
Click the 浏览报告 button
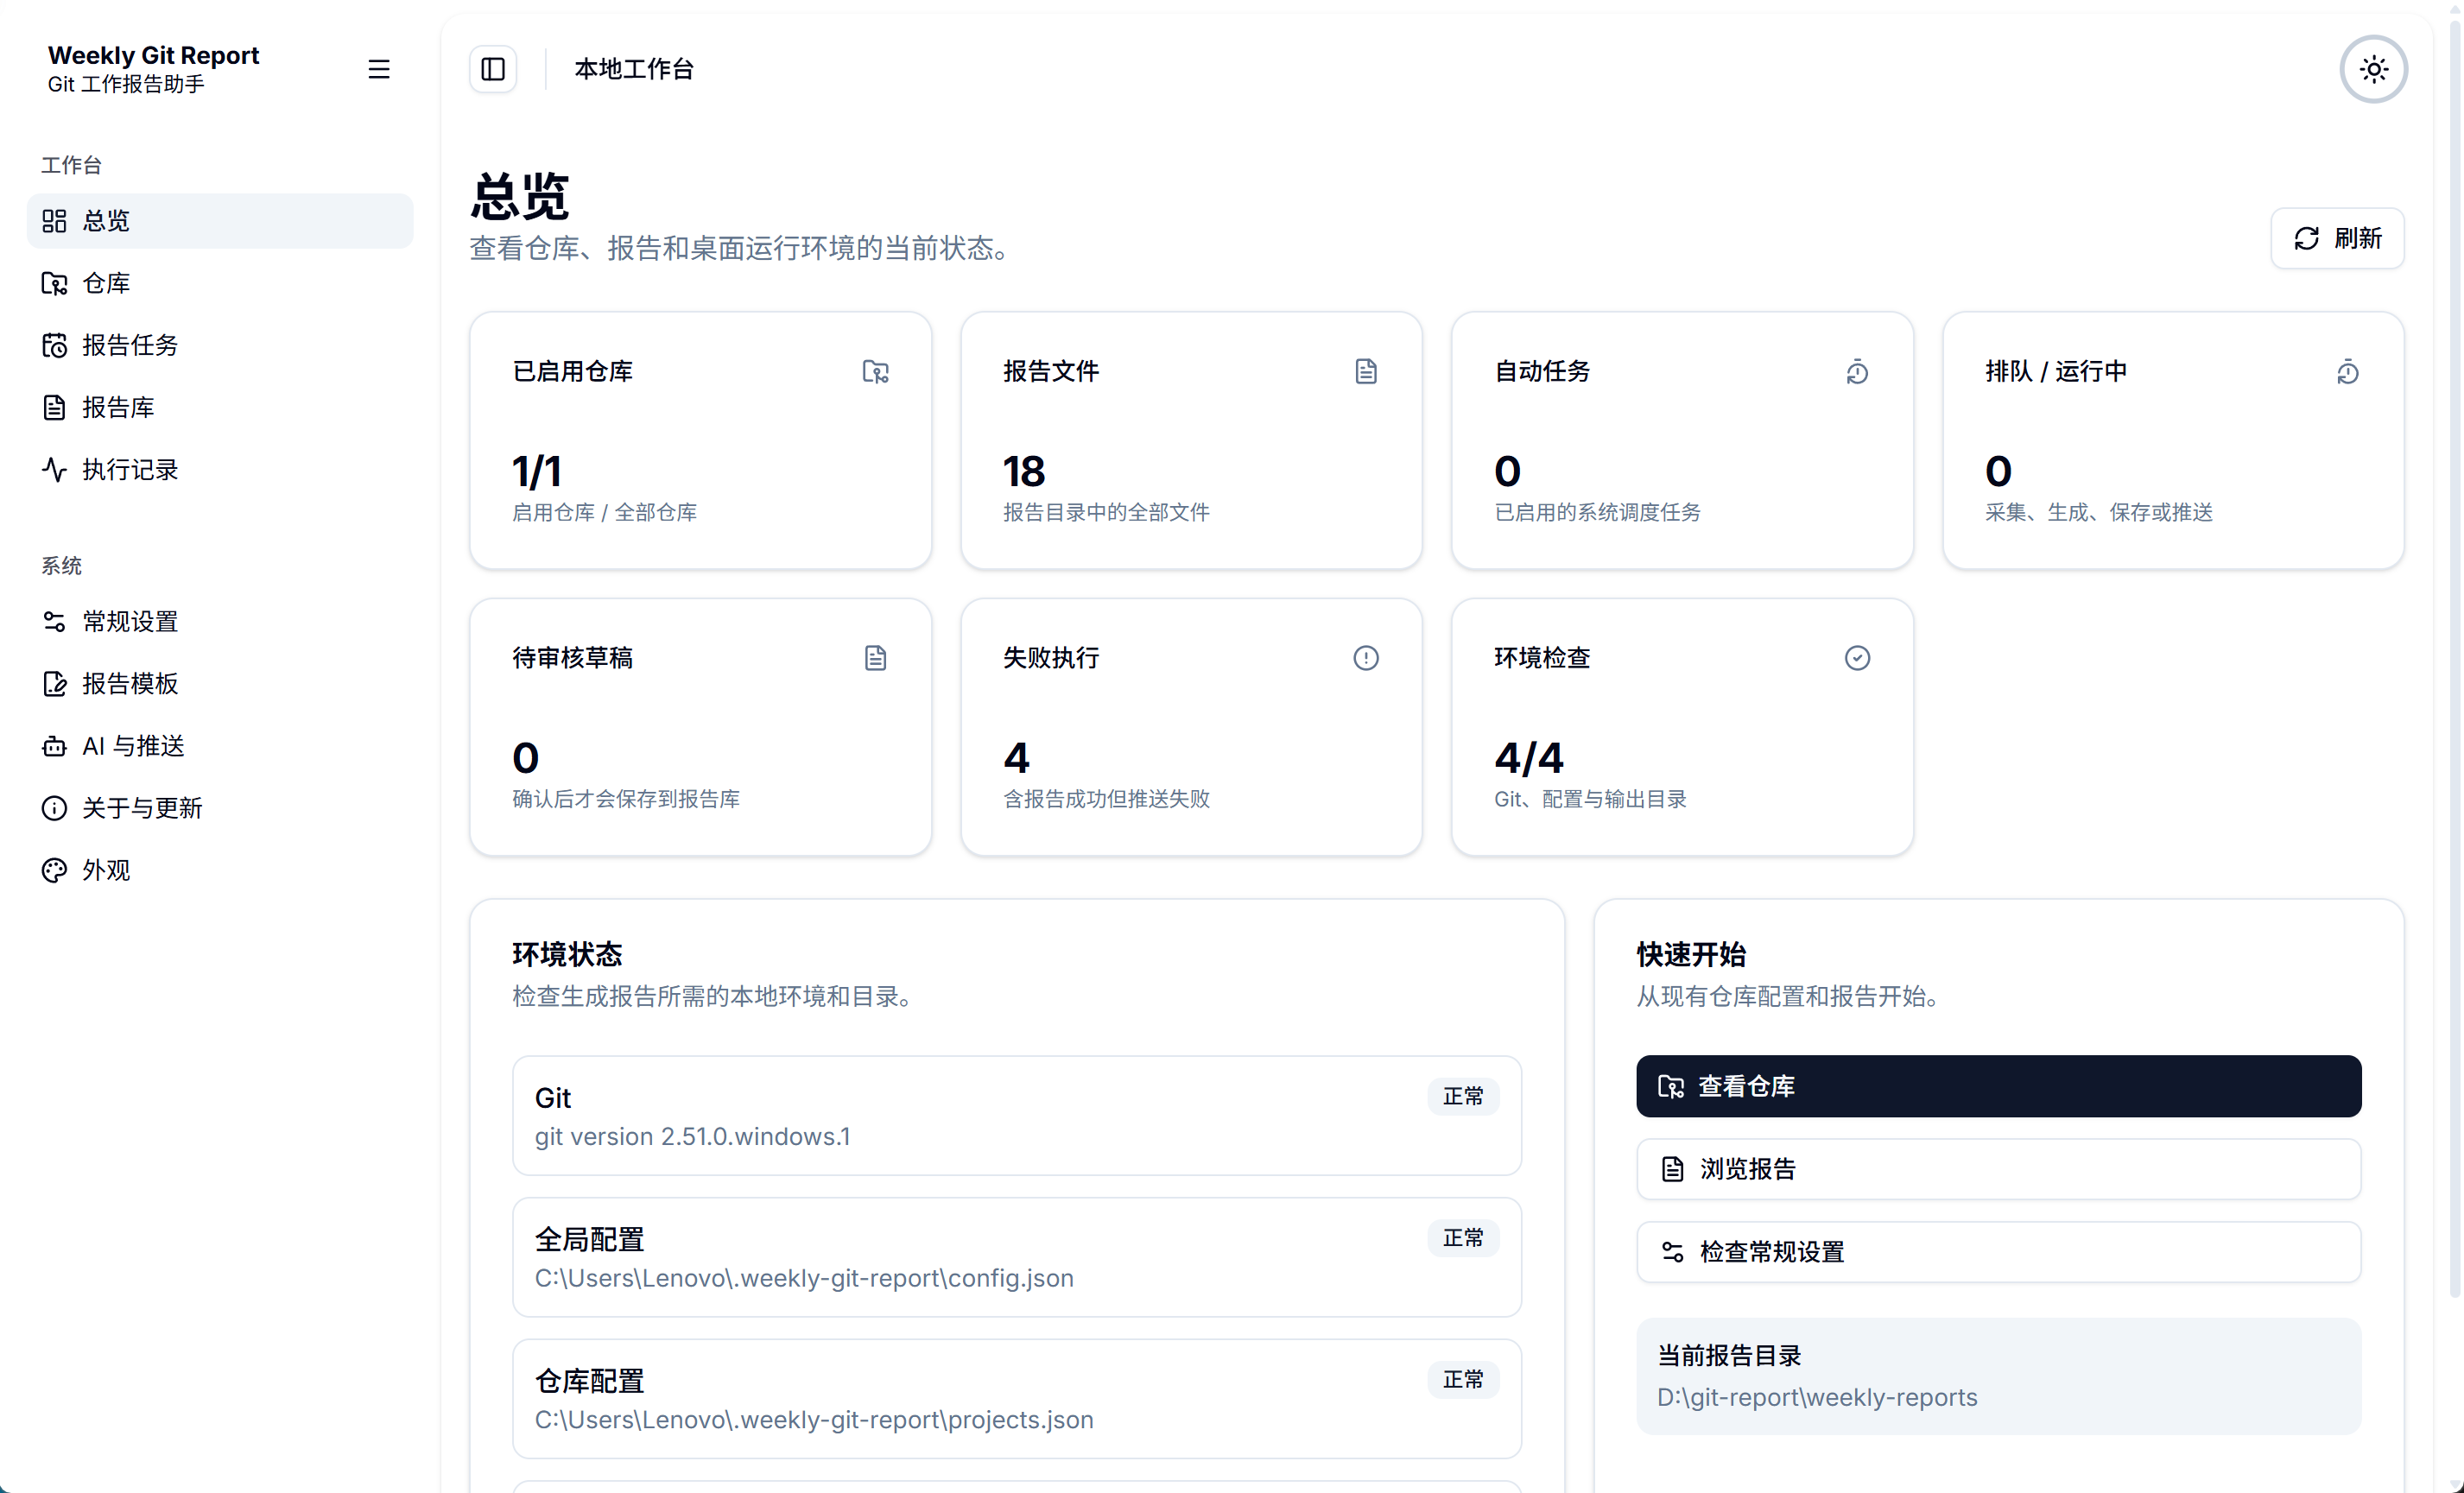point(1998,1169)
